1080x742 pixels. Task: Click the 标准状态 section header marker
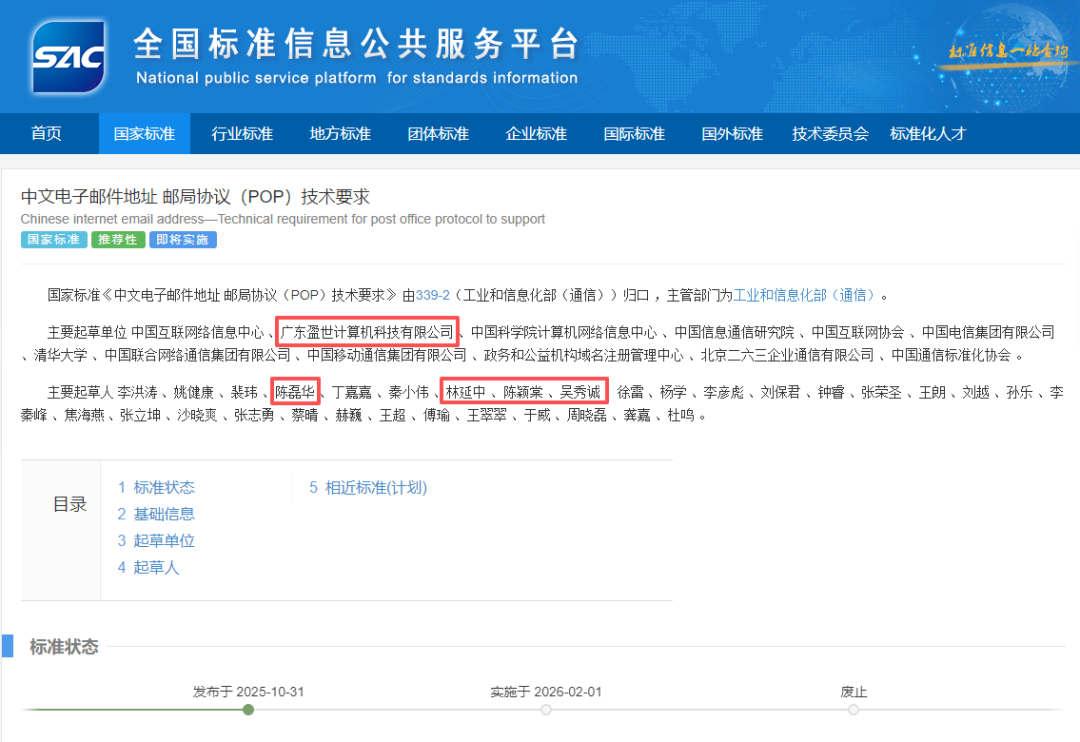[x=66, y=647]
